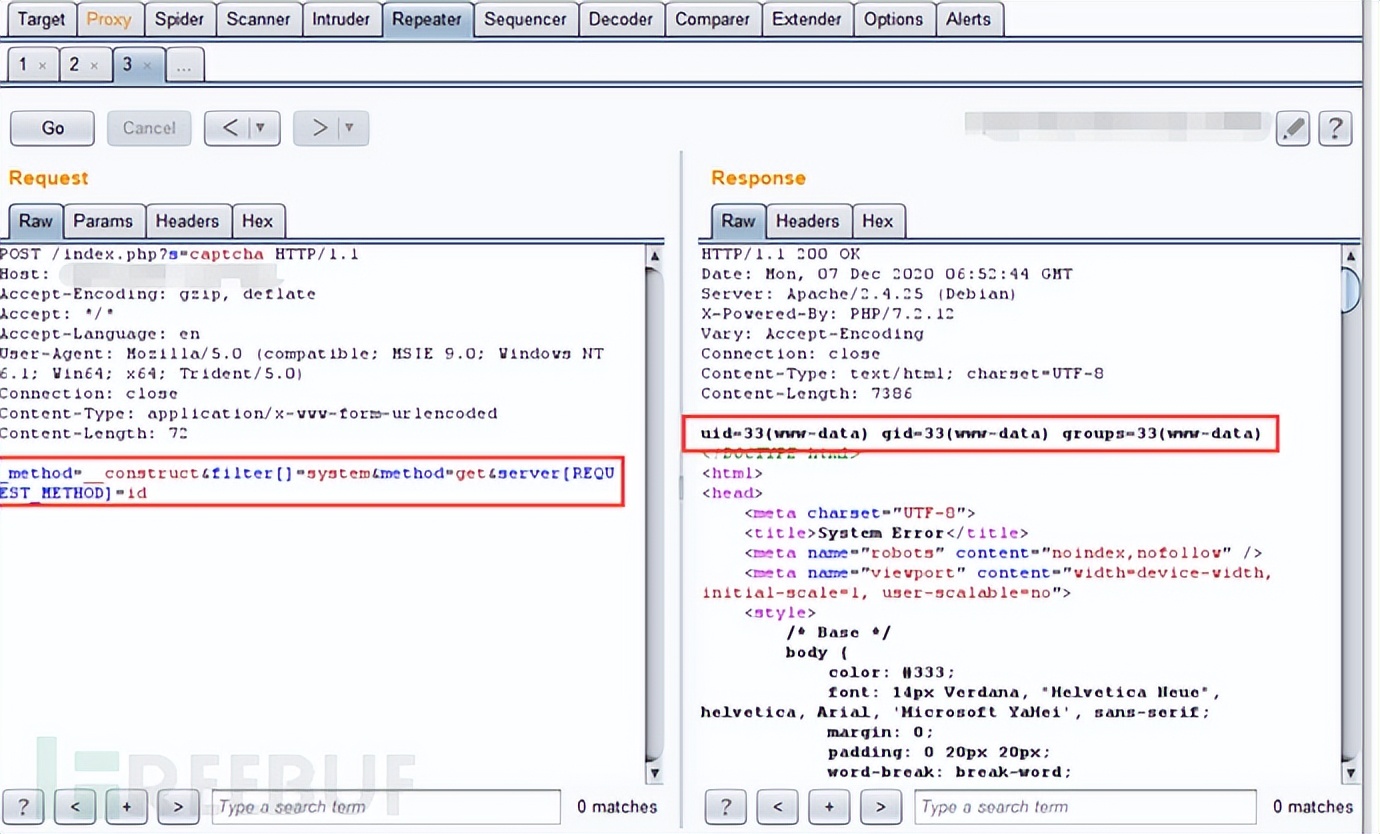This screenshot has width=1380, height=834.
Task: Edit the target with the pencil icon
Action: tap(1293, 128)
